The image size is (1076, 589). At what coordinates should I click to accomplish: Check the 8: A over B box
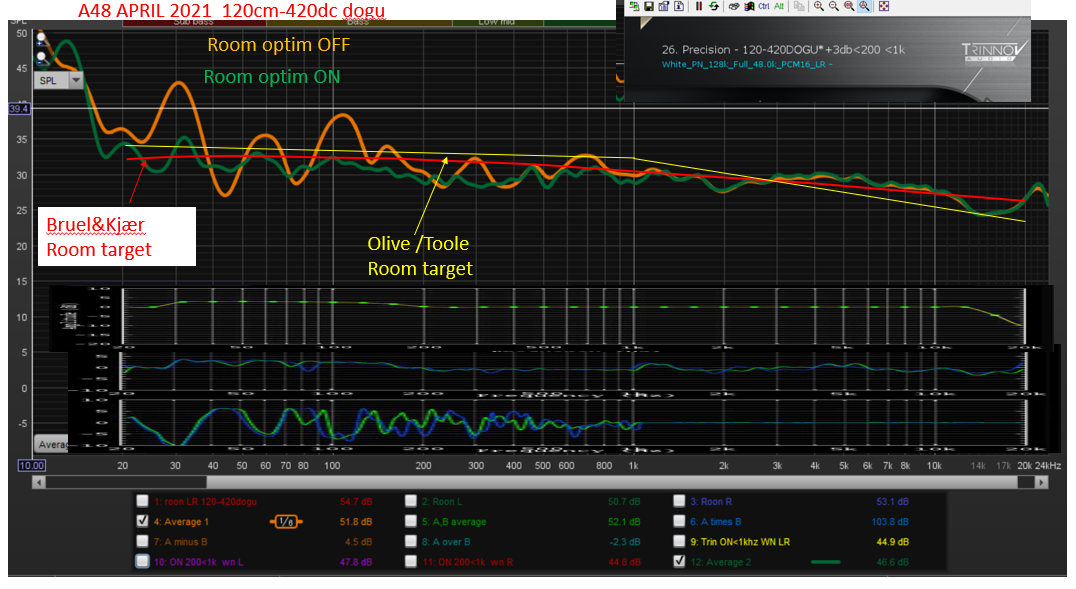click(x=410, y=540)
